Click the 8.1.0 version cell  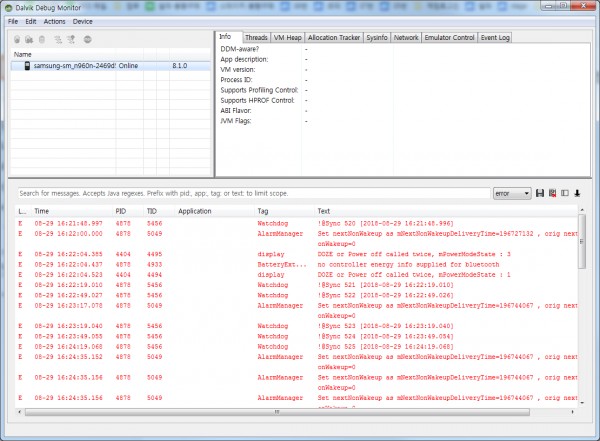pyautogui.click(x=179, y=66)
